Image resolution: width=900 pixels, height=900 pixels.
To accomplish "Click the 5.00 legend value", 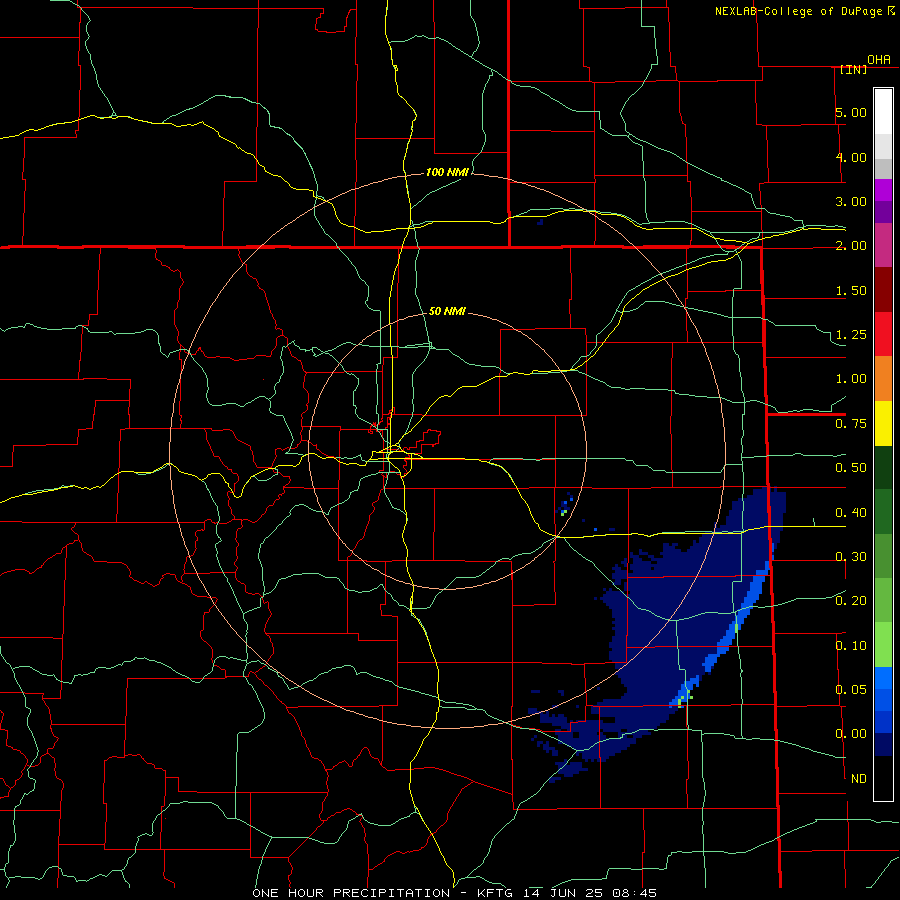I will (x=851, y=112).
